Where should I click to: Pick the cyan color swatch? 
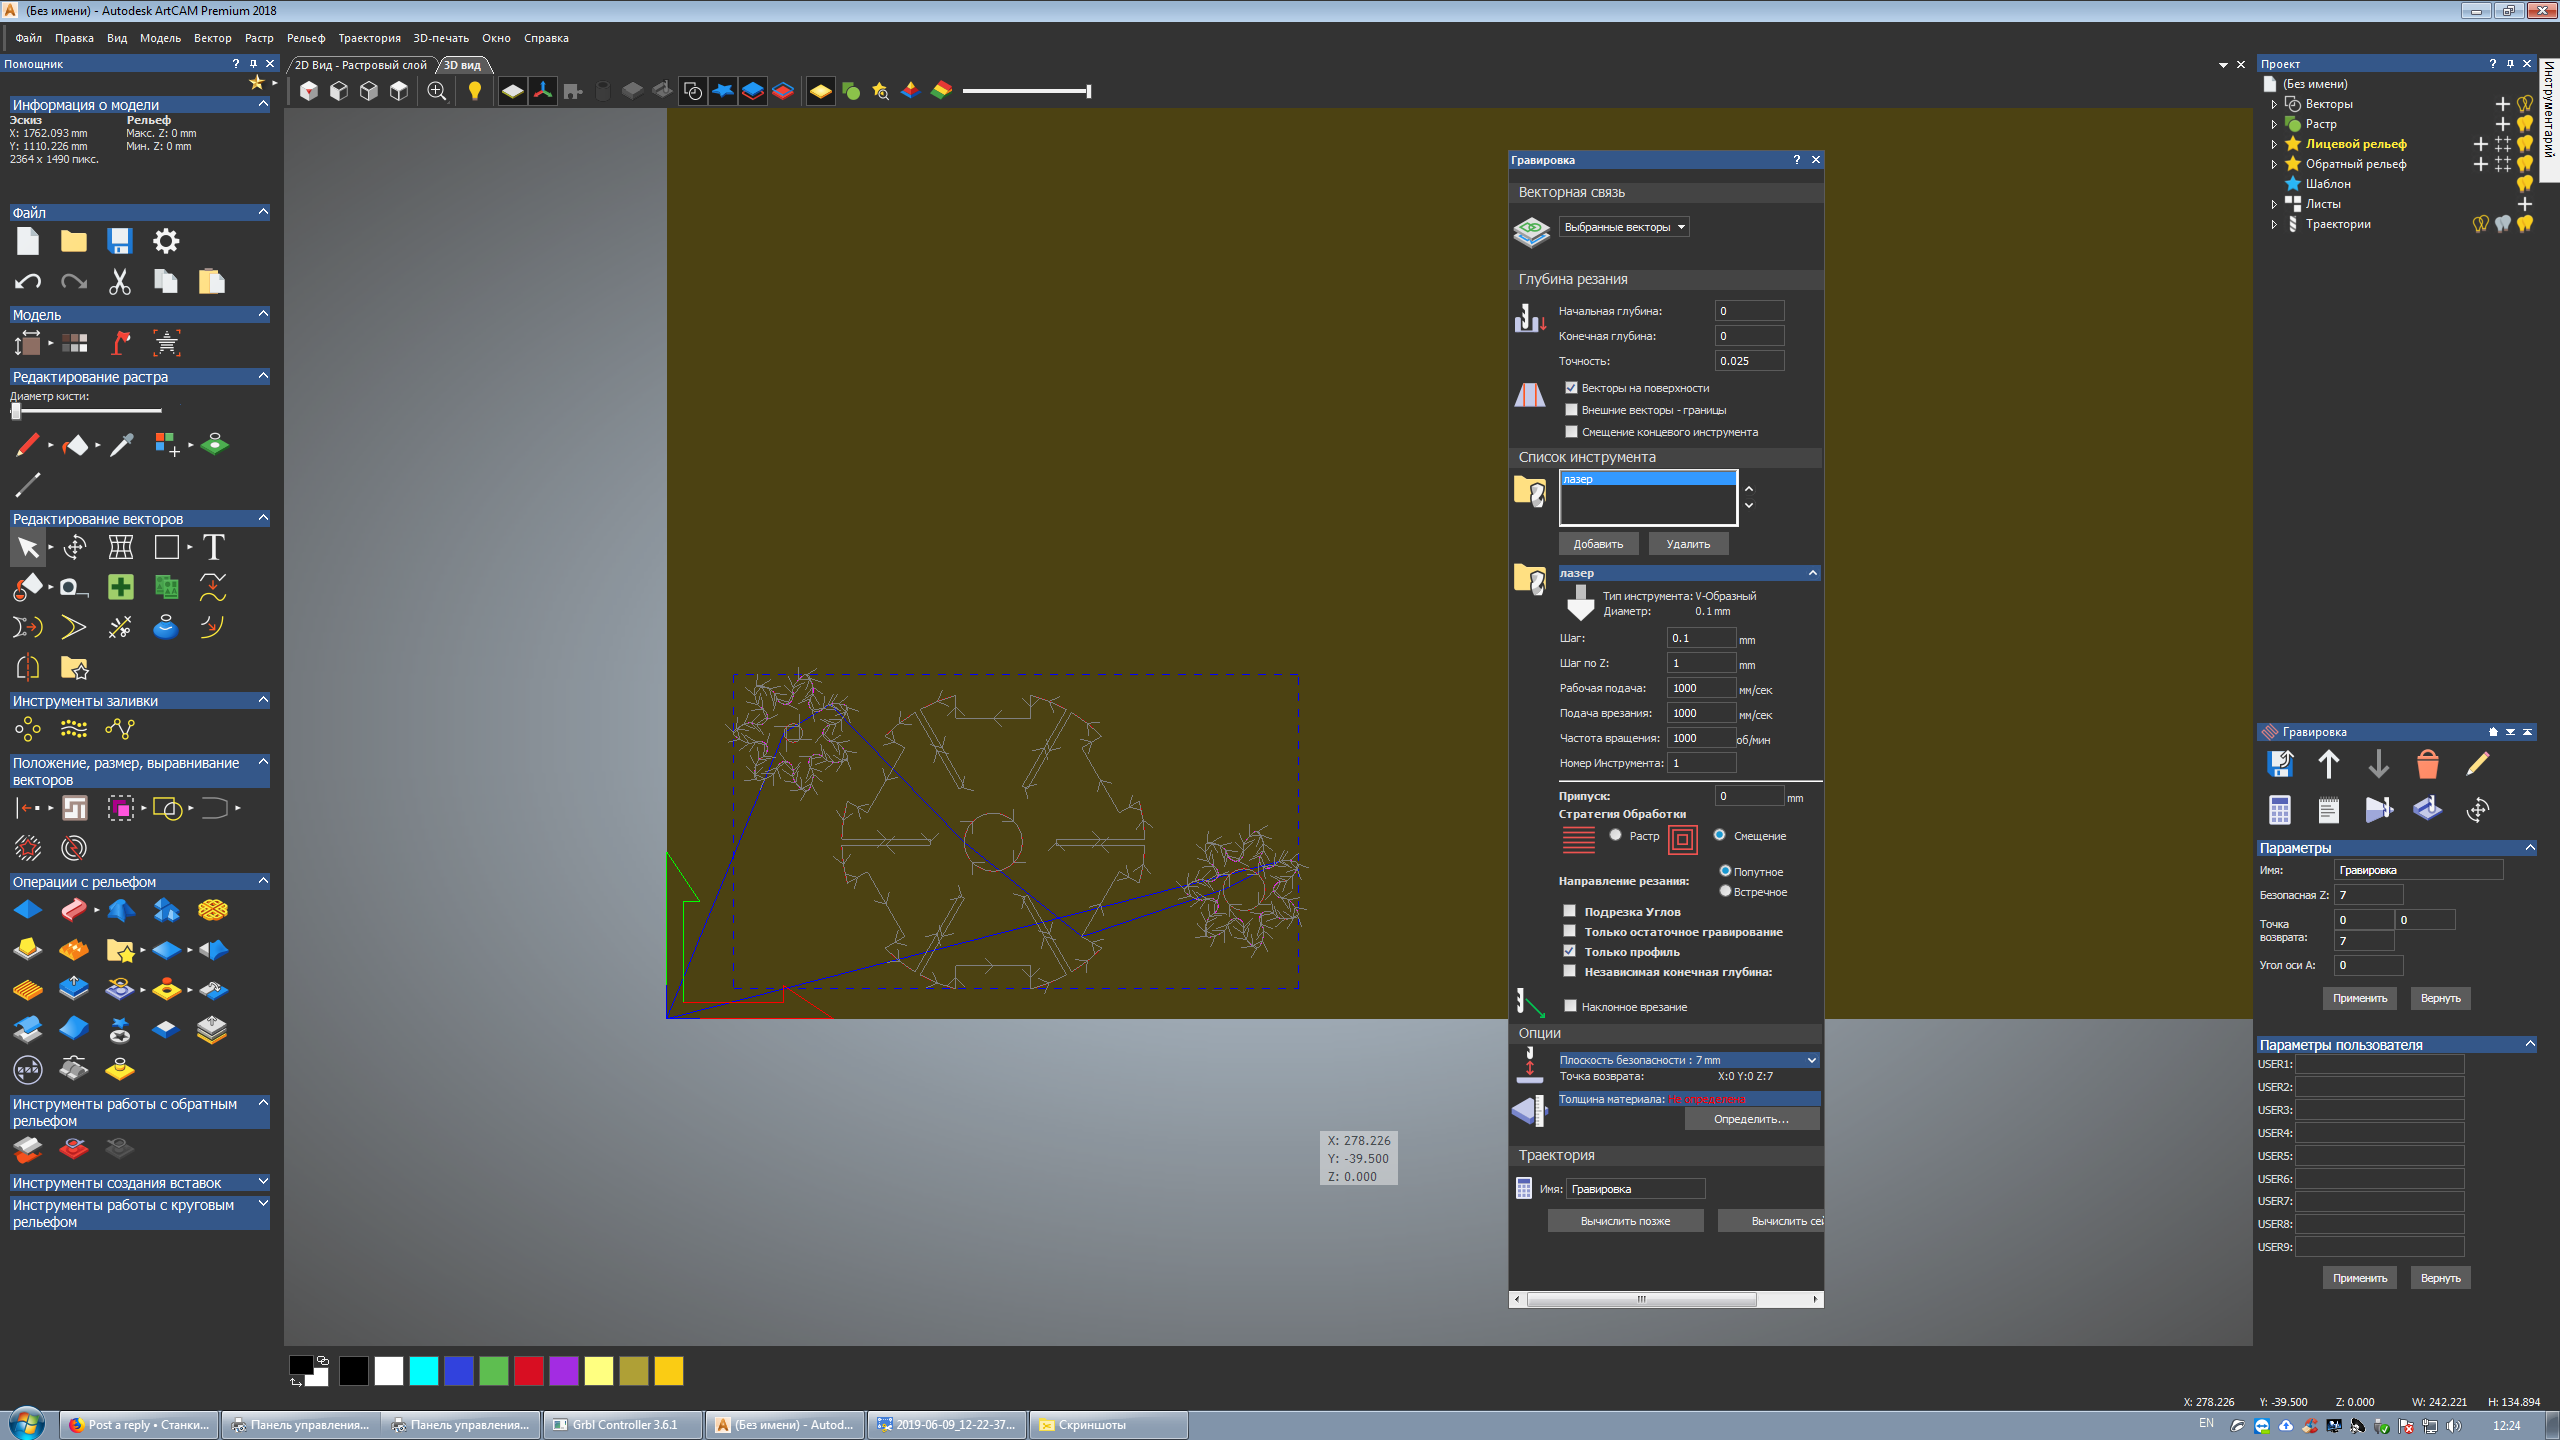point(424,1371)
